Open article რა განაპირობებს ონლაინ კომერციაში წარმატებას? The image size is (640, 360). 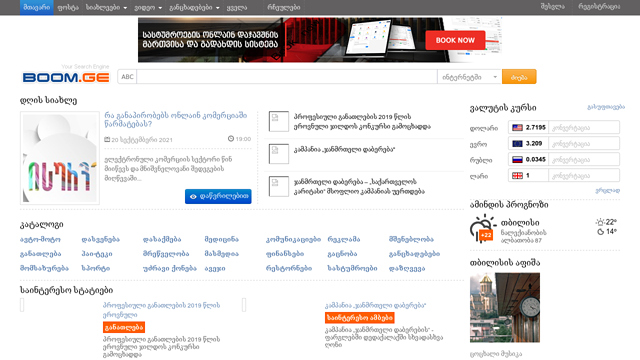tap(176, 120)
